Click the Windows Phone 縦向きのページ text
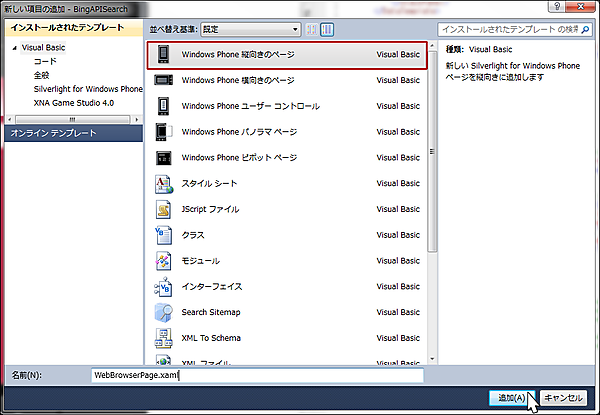Screen dimensions: 600x415 238,54
